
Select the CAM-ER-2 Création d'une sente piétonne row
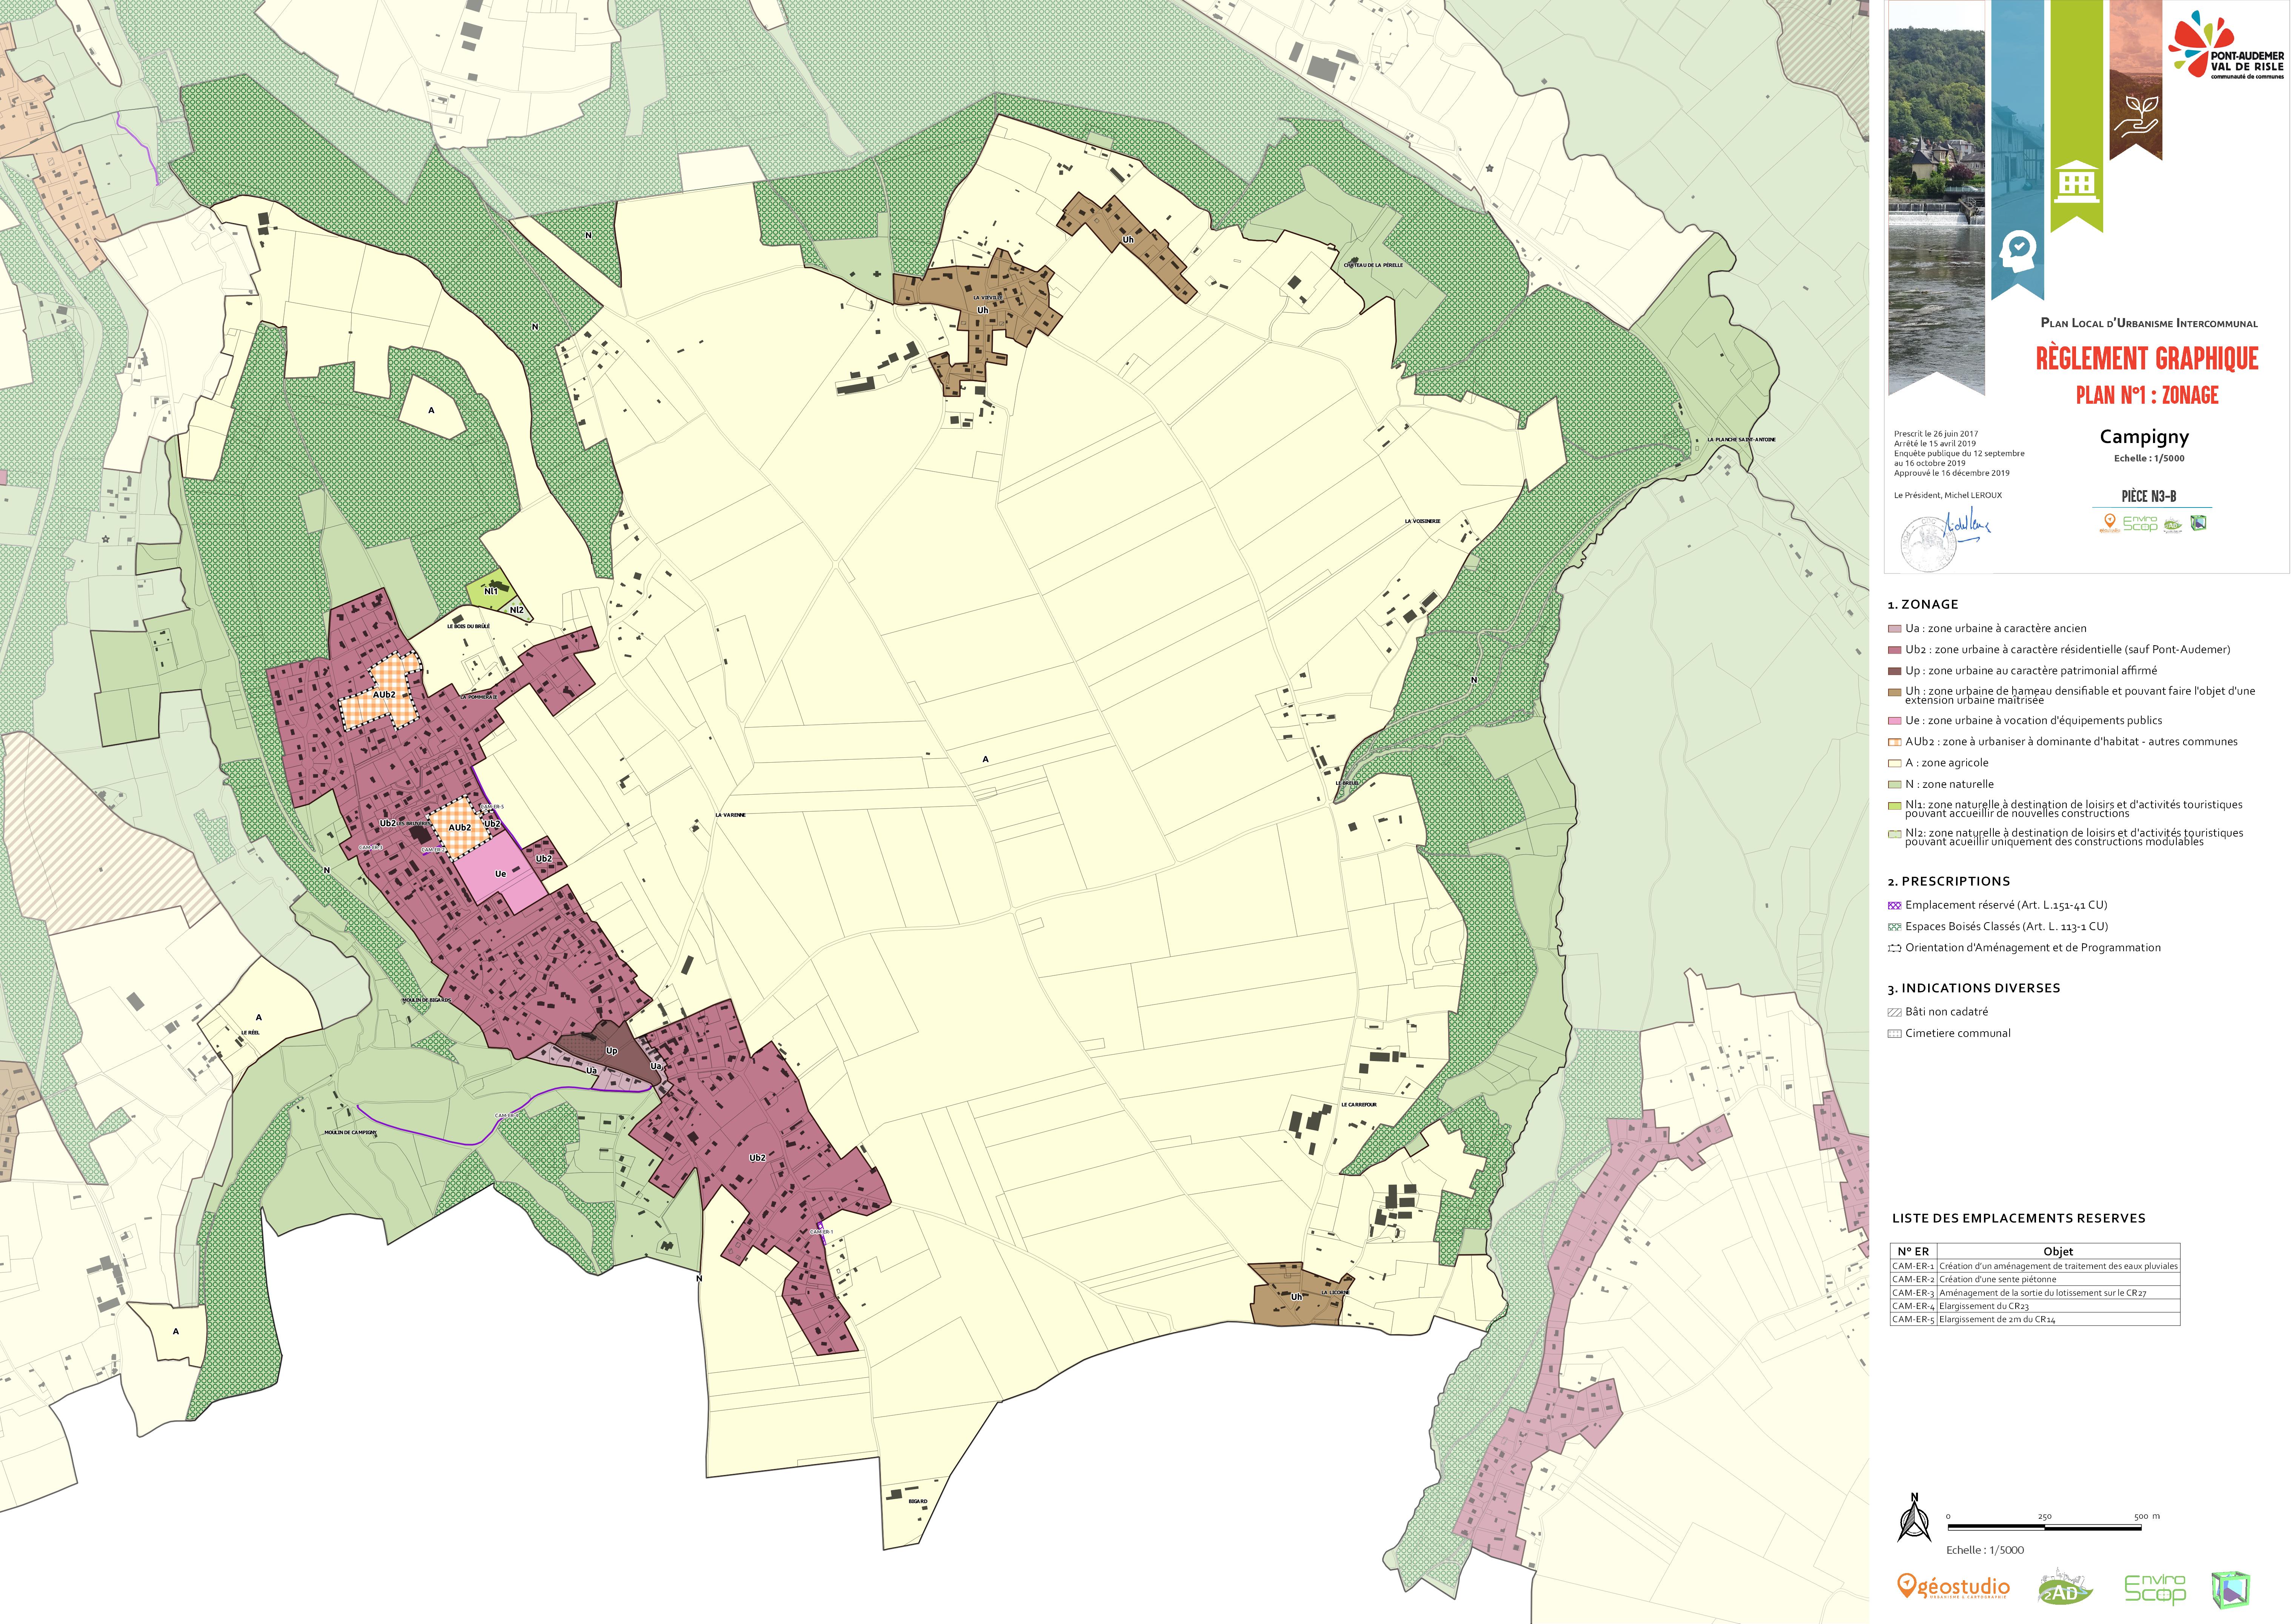pyautogui.click(x=2035, y=1279)
